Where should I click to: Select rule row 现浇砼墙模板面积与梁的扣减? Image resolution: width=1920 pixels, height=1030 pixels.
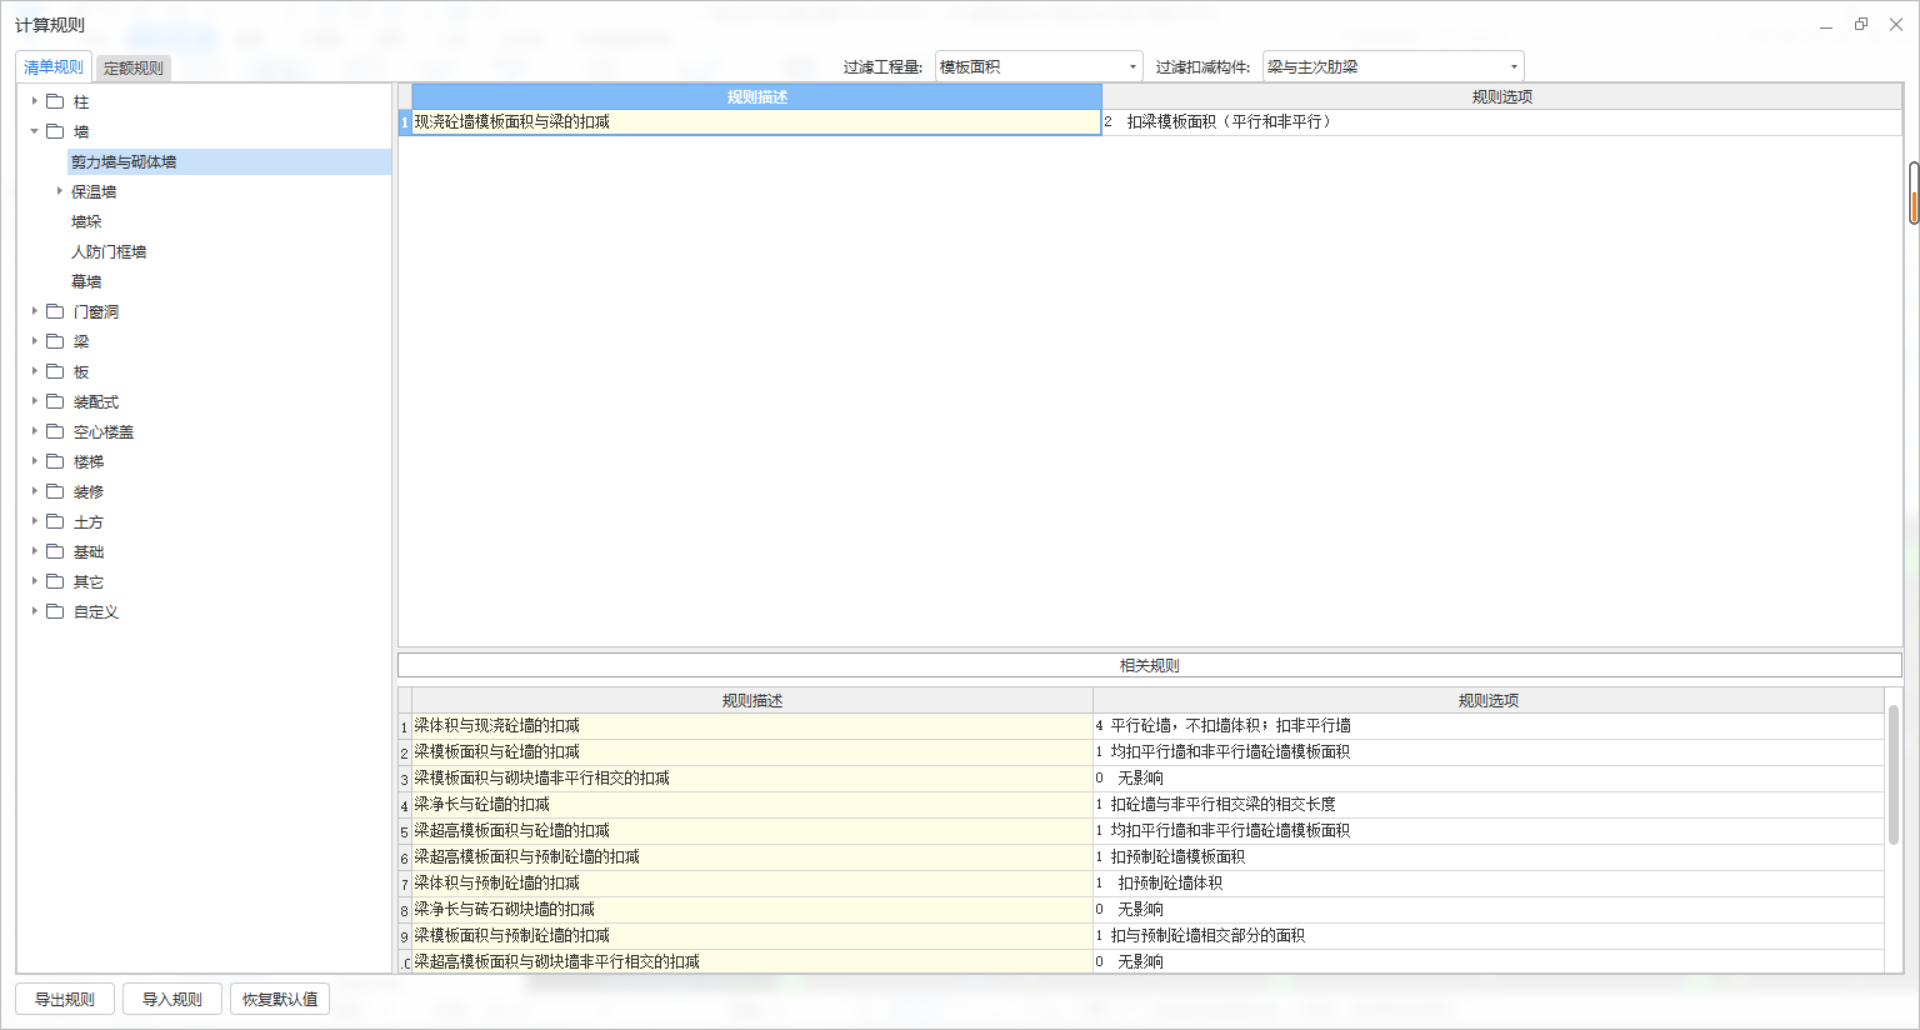click(756, 122)
